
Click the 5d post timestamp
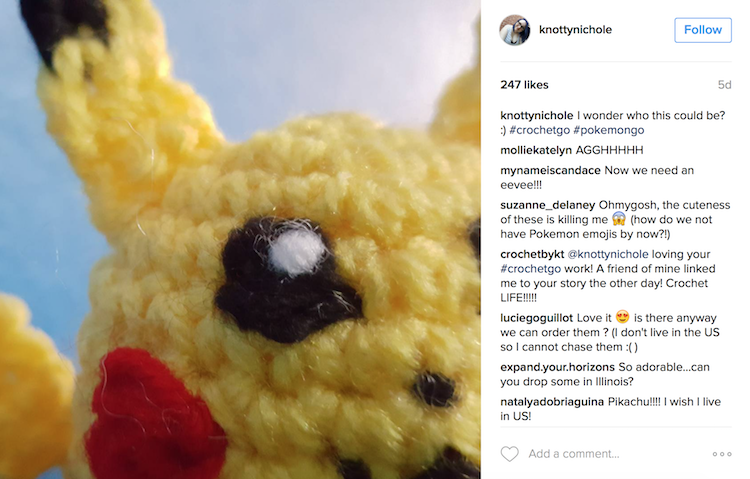click(724, 85)
